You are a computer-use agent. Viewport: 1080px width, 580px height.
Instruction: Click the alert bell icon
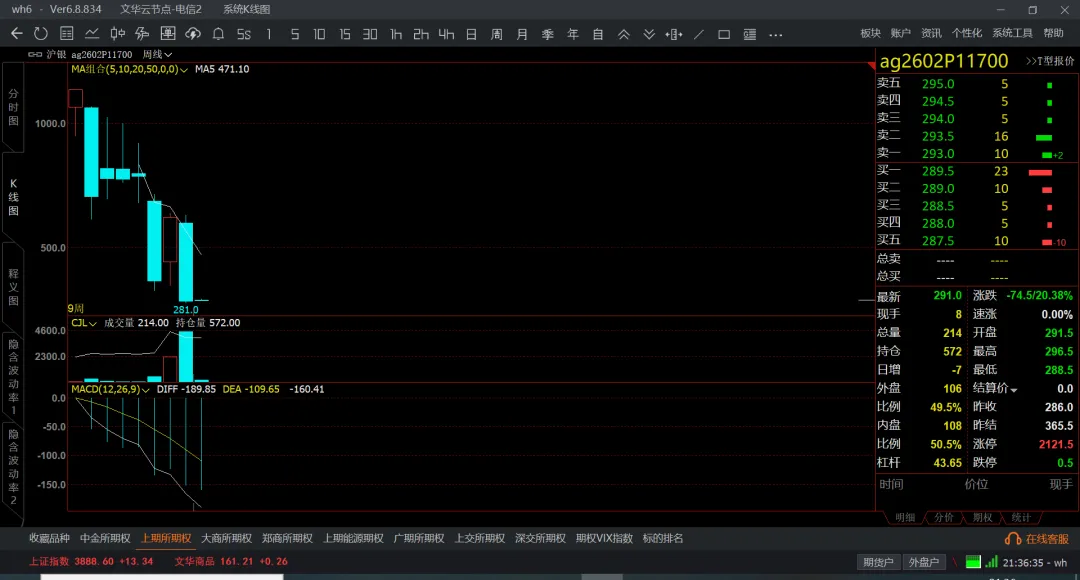click(218, 34)
